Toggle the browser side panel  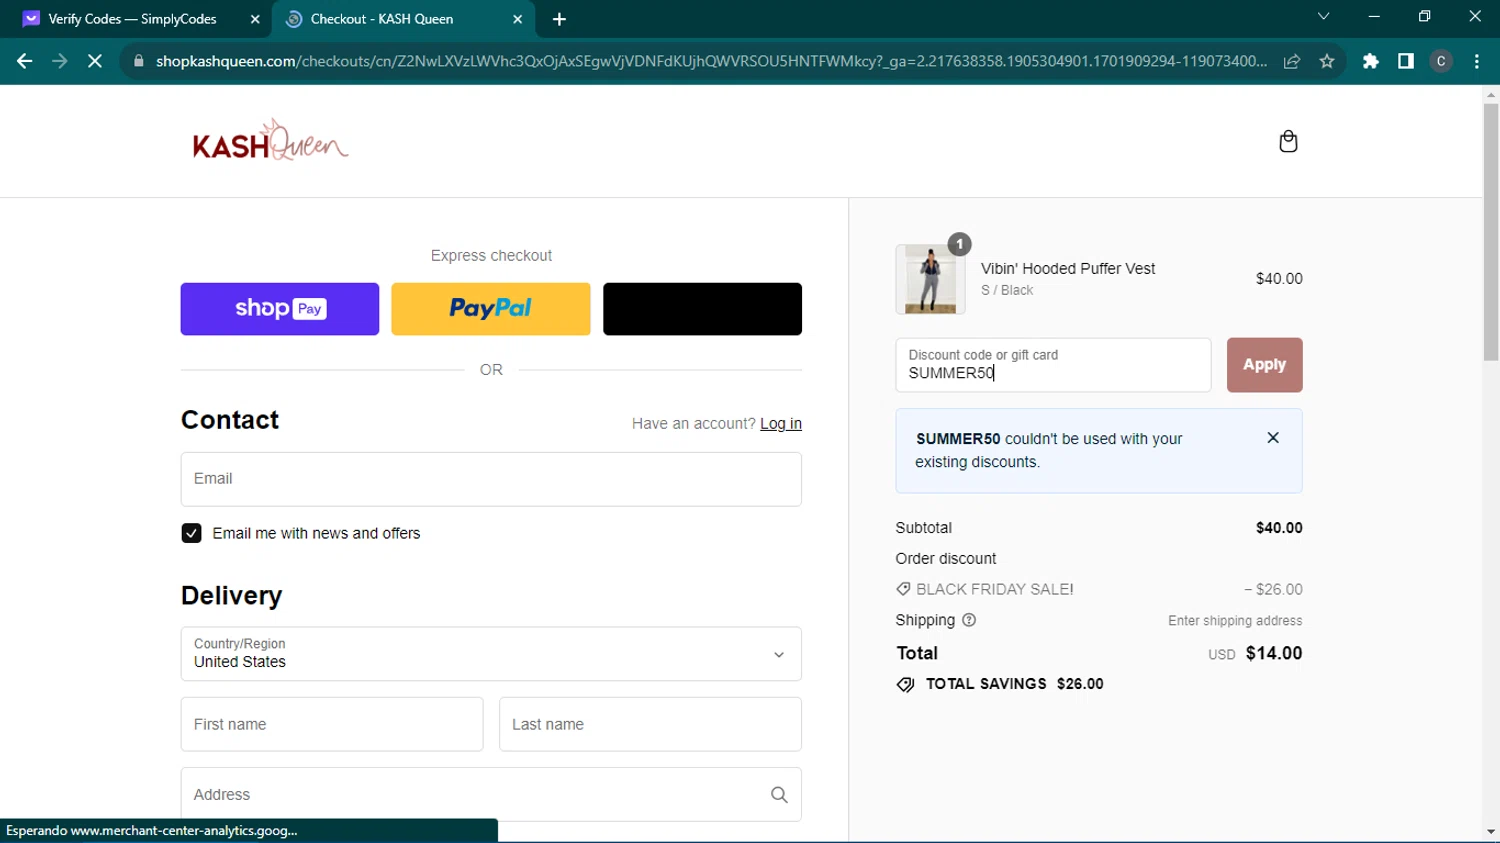click(1406, 61)
